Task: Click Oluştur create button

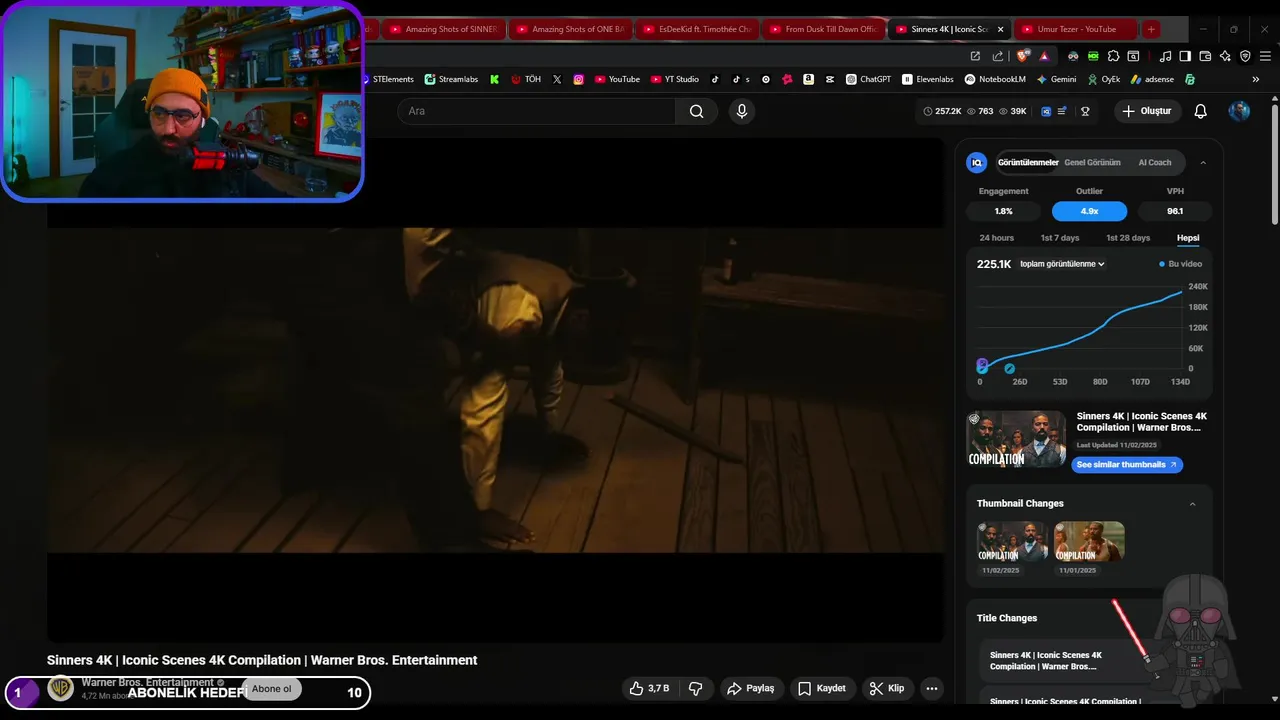Action: click(1146, 111)
